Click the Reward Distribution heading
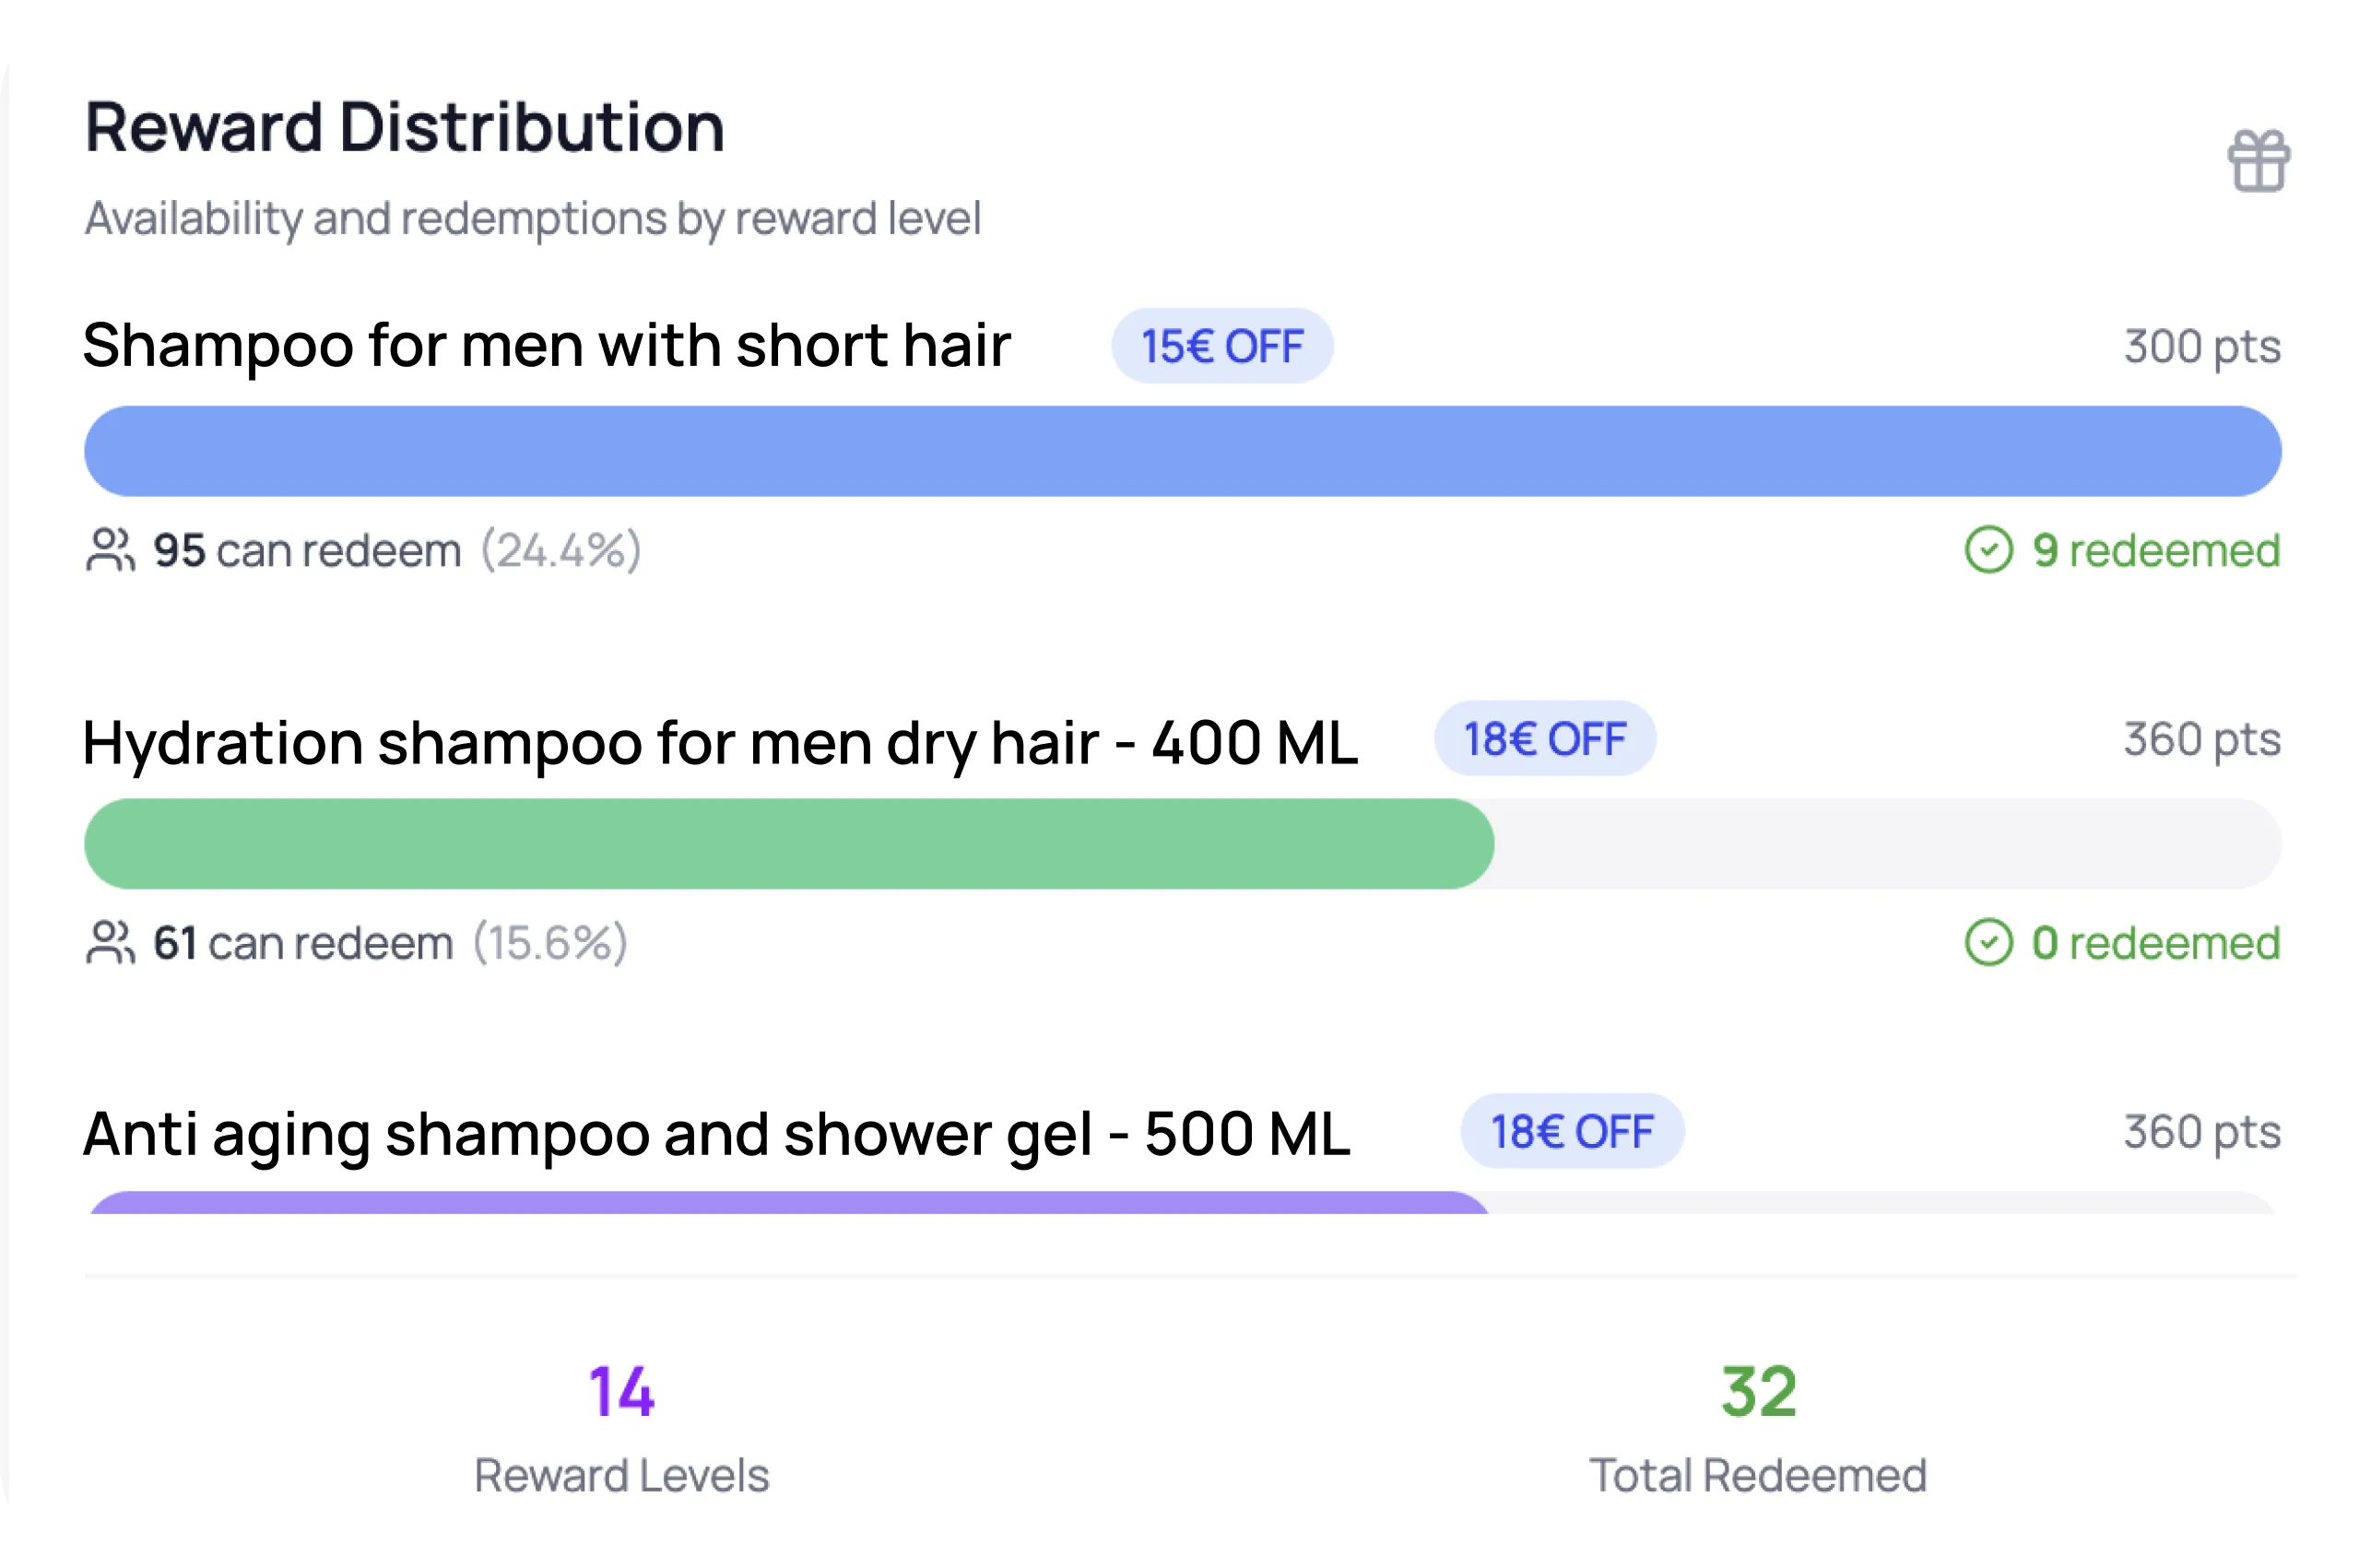This screenshot has width=2371, height=1568. (404, 127)
